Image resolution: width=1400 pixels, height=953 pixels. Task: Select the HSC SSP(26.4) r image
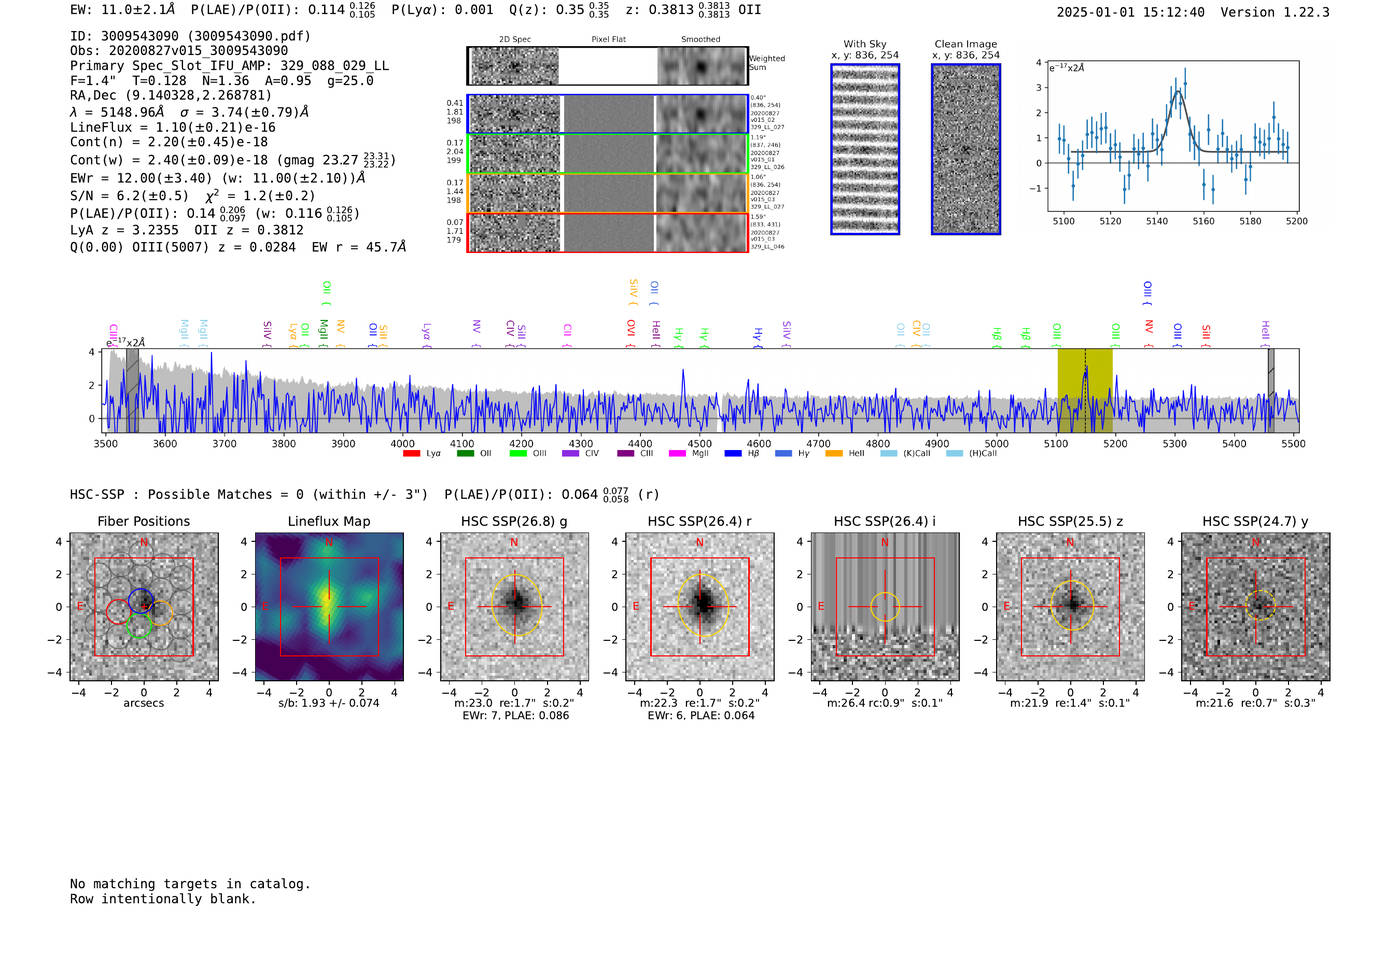click(x=700, y=607)
